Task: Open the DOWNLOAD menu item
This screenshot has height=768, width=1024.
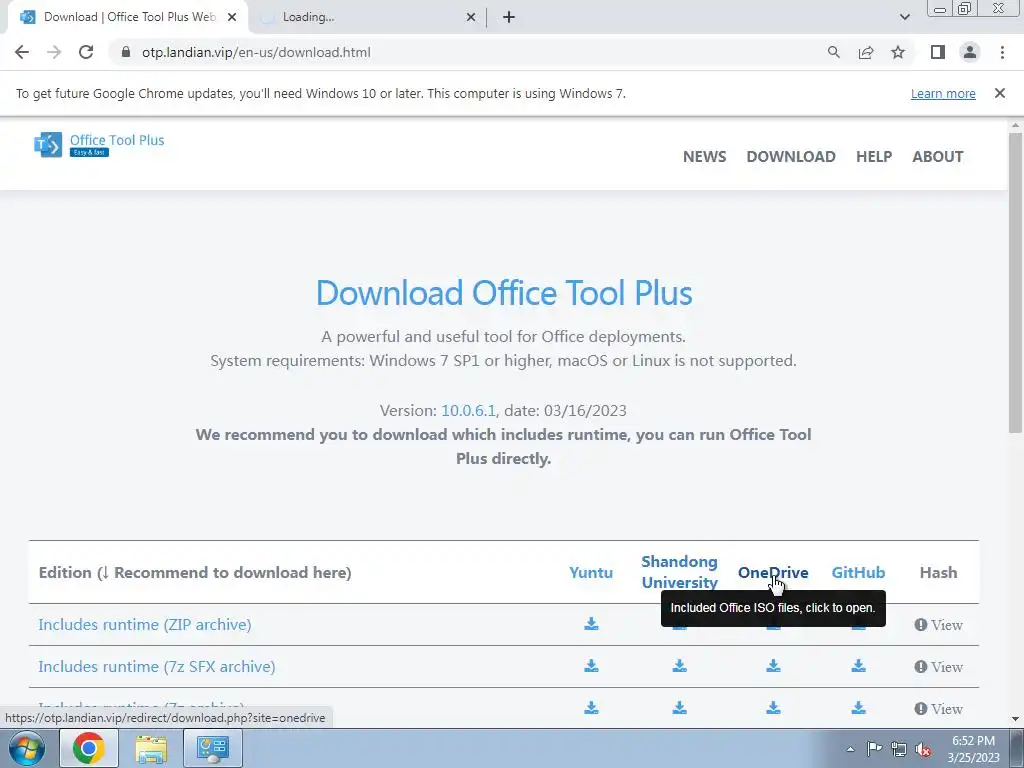Action: pyautogui.click(x=791, y=157)
